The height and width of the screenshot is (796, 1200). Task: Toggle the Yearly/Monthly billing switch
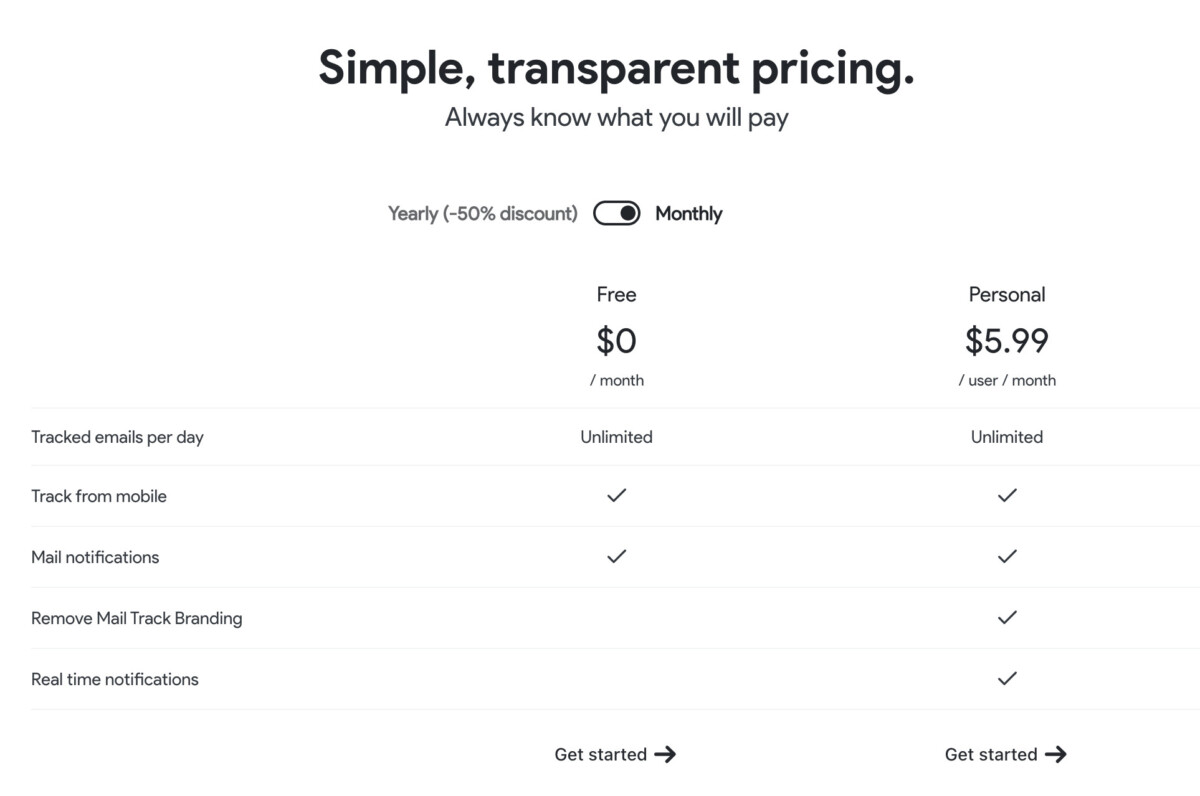click(x=616, y=213)
